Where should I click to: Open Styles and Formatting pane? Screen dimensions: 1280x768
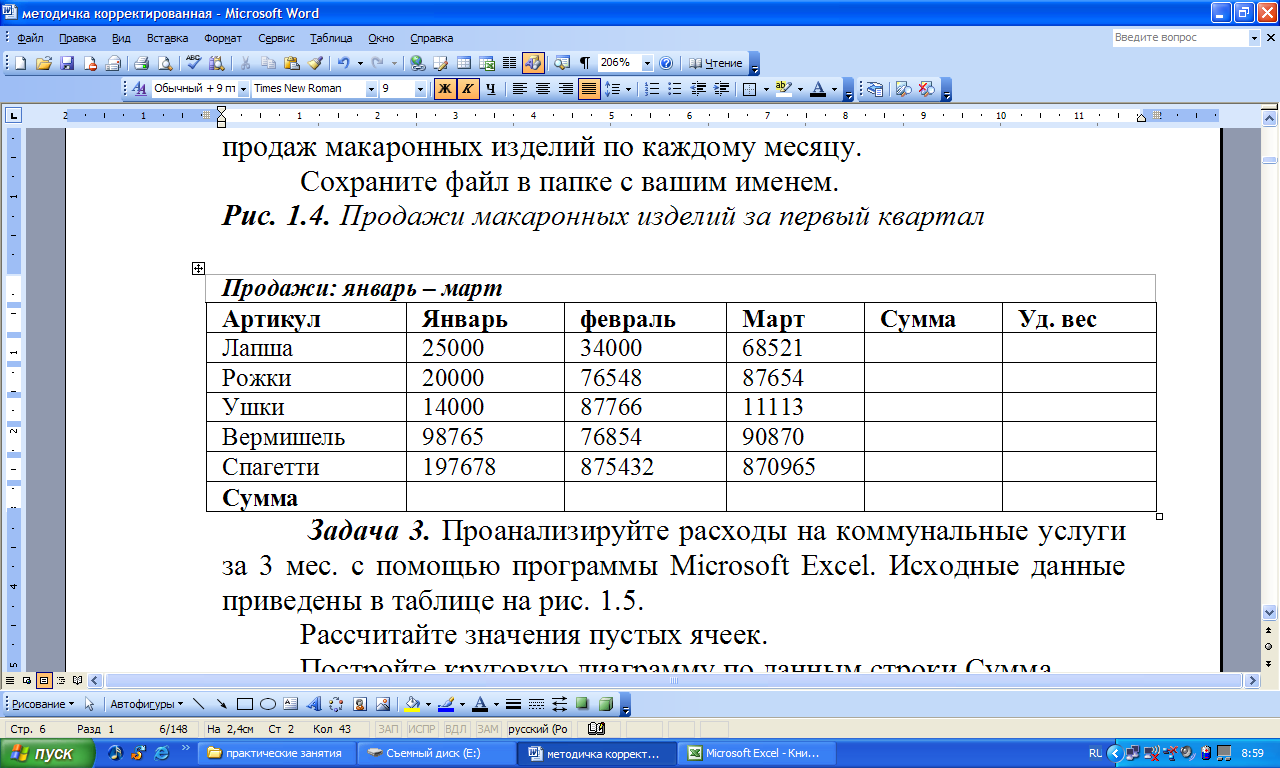[139, 88]
